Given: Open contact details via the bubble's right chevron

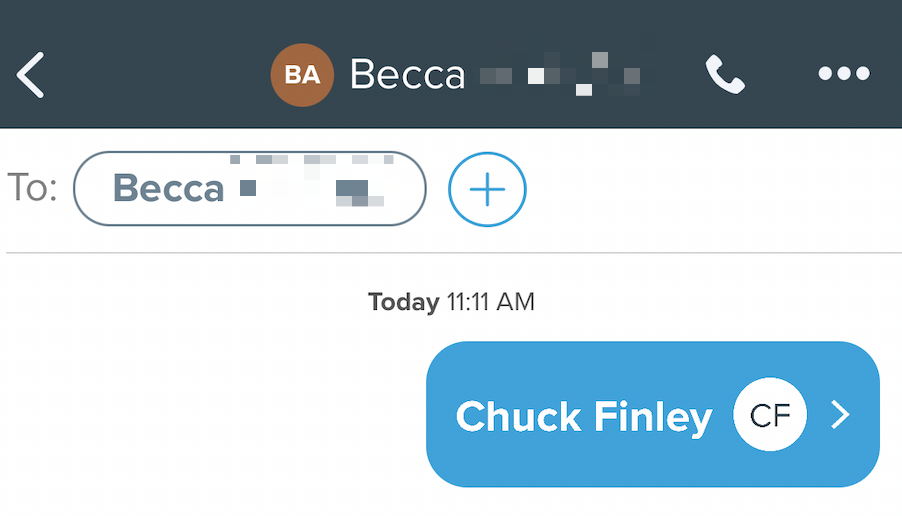Looking at the screenshot, I should click(x=840, y=415).
